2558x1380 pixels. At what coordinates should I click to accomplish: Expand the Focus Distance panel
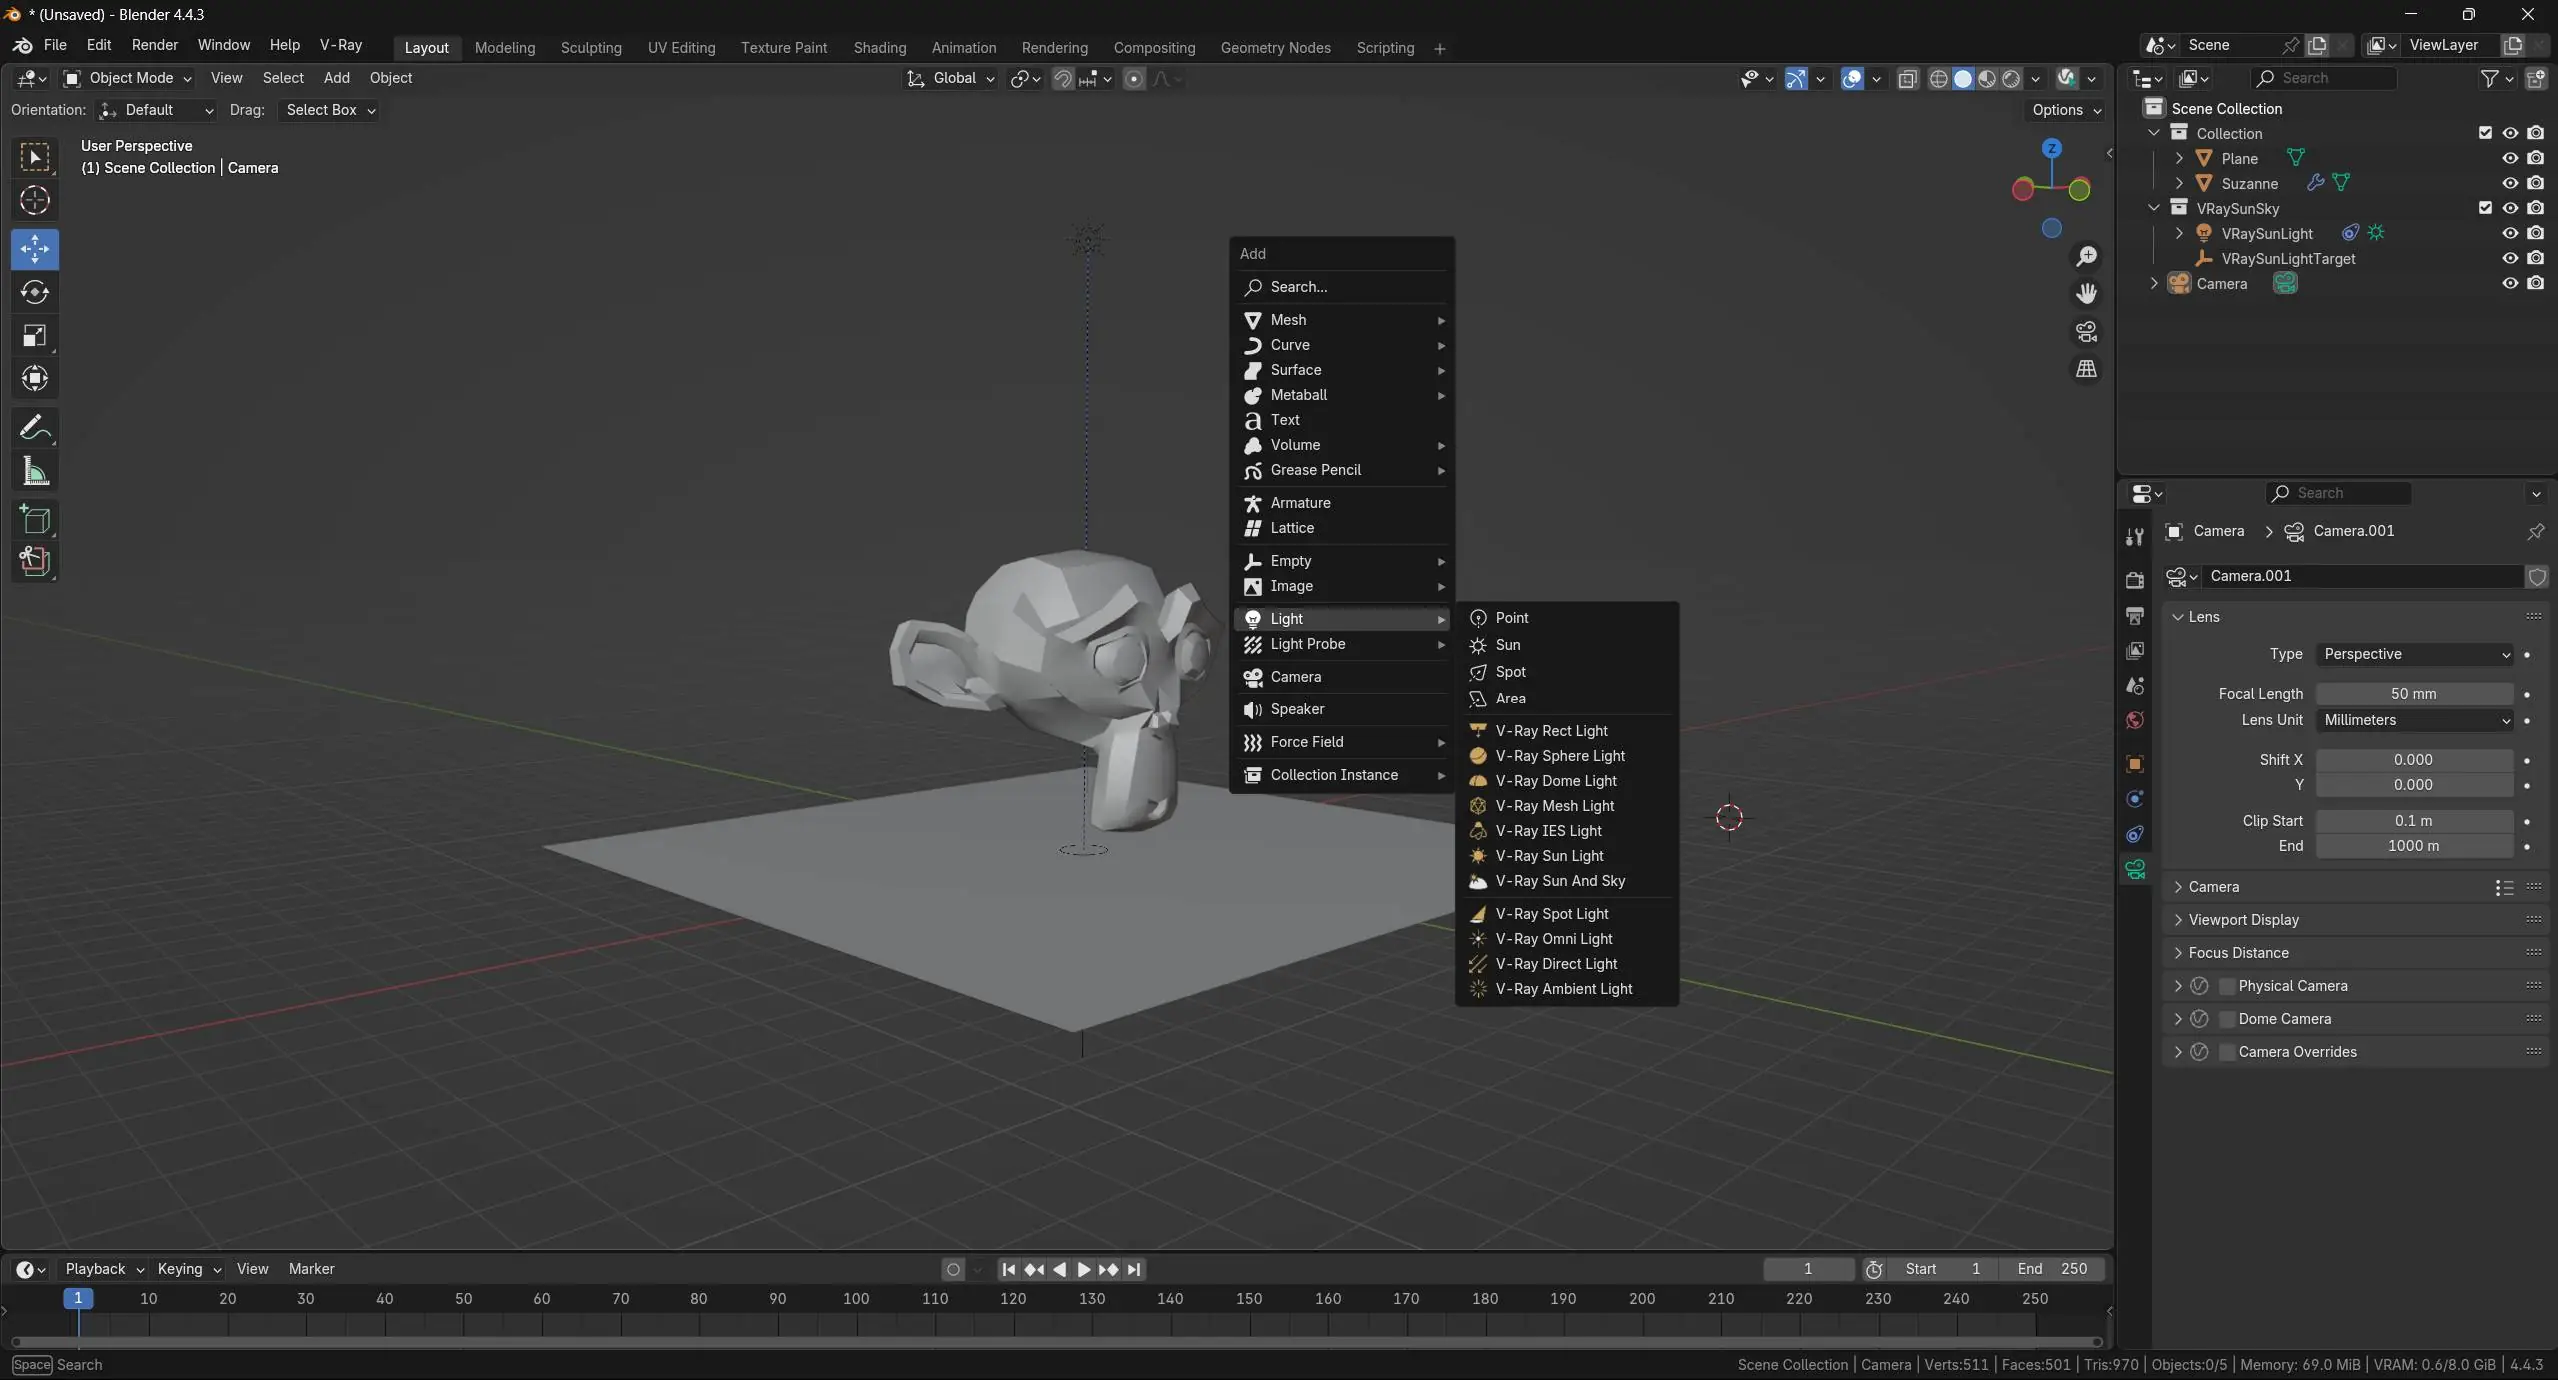coord(2238,953)
